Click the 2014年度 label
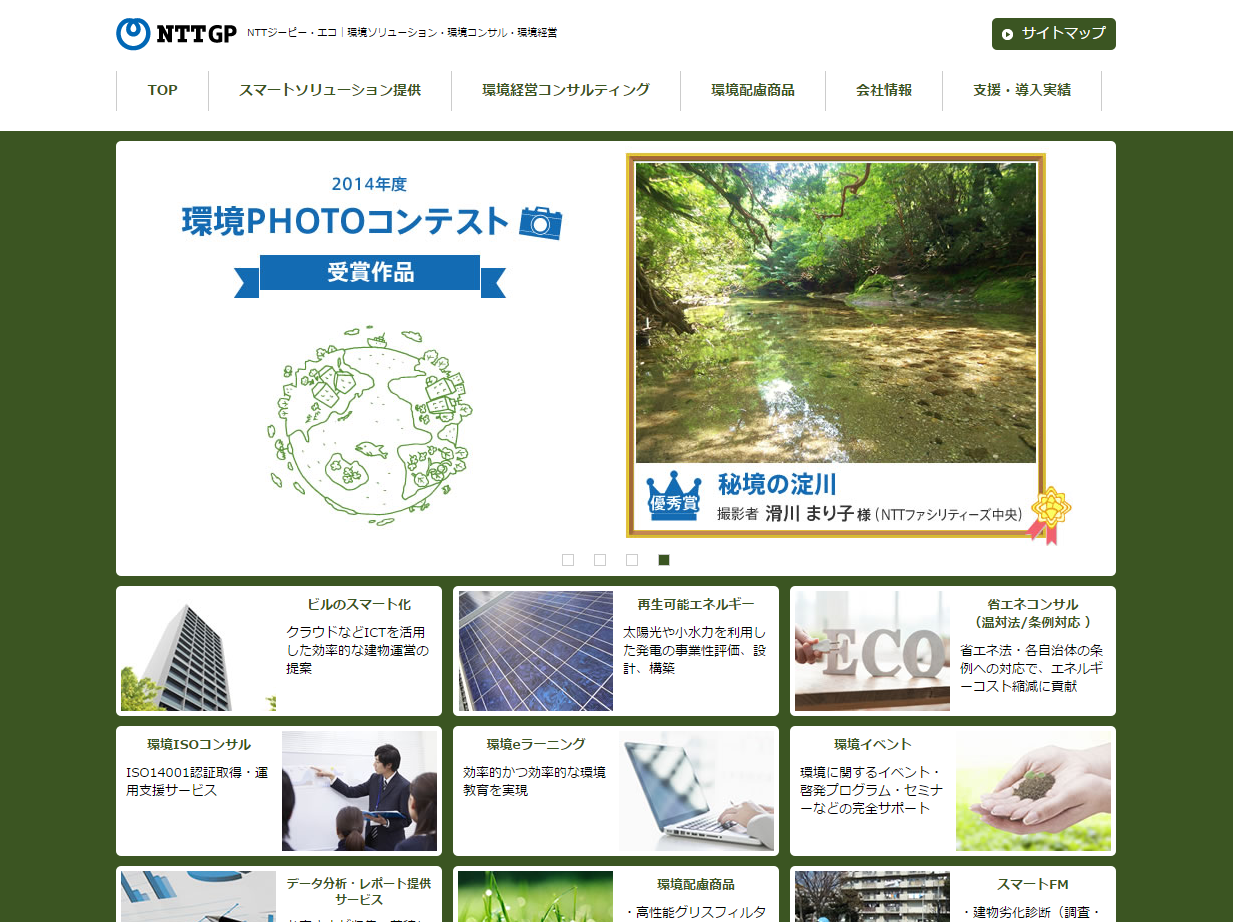Viewport: 1233px width, 922px height. (369, 184)
